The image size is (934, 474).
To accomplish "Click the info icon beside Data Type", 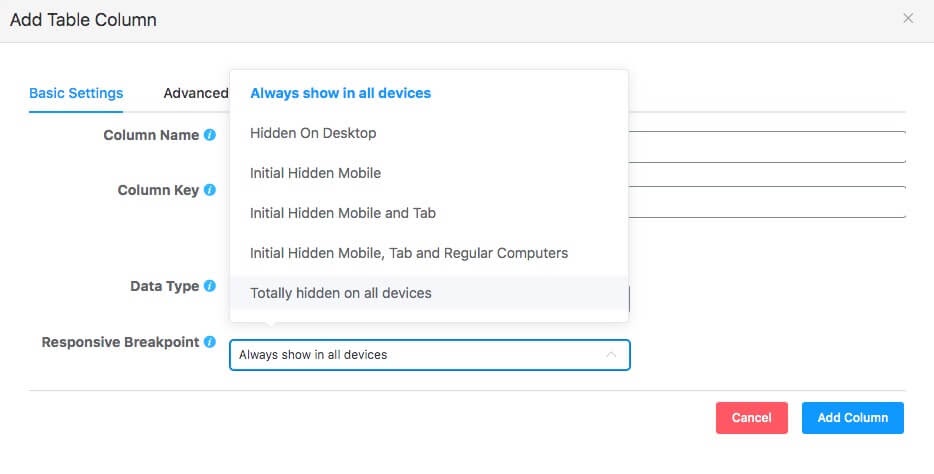I will click(x=210, y=286).
